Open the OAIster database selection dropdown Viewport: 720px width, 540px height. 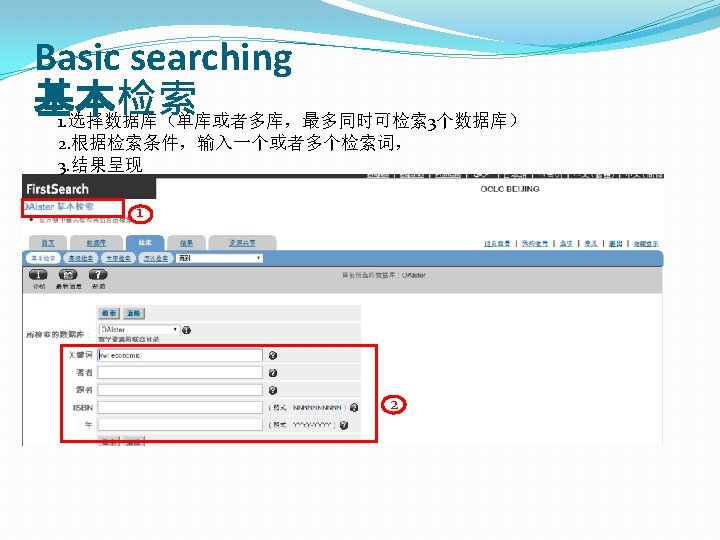pyautogui.click(x=139, y=329)
